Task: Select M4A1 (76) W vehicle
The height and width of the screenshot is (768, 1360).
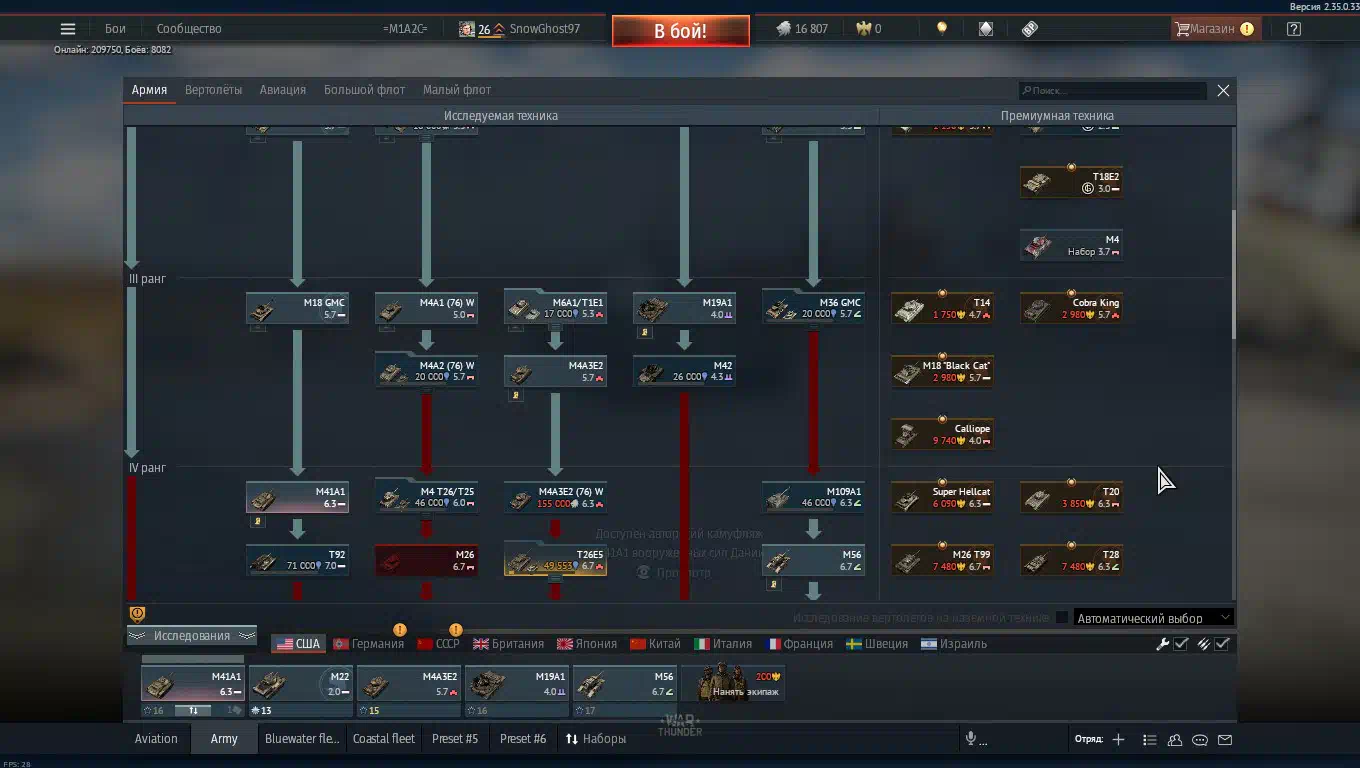Action: click(x=426, y=308)
